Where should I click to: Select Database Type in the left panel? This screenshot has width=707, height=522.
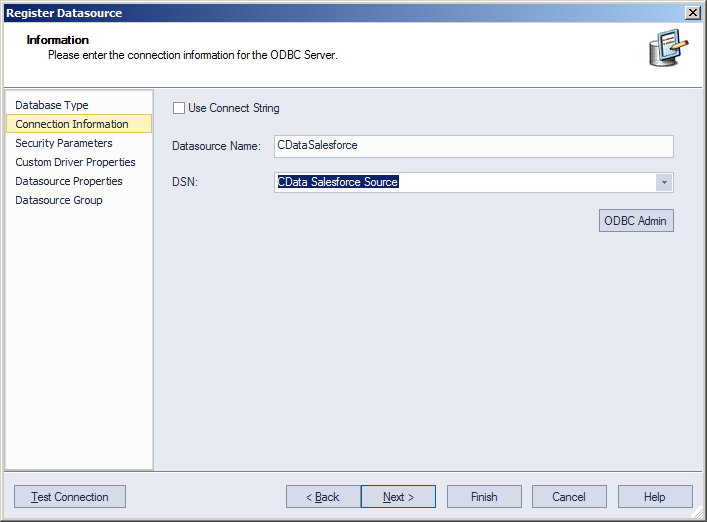[52, 105]
